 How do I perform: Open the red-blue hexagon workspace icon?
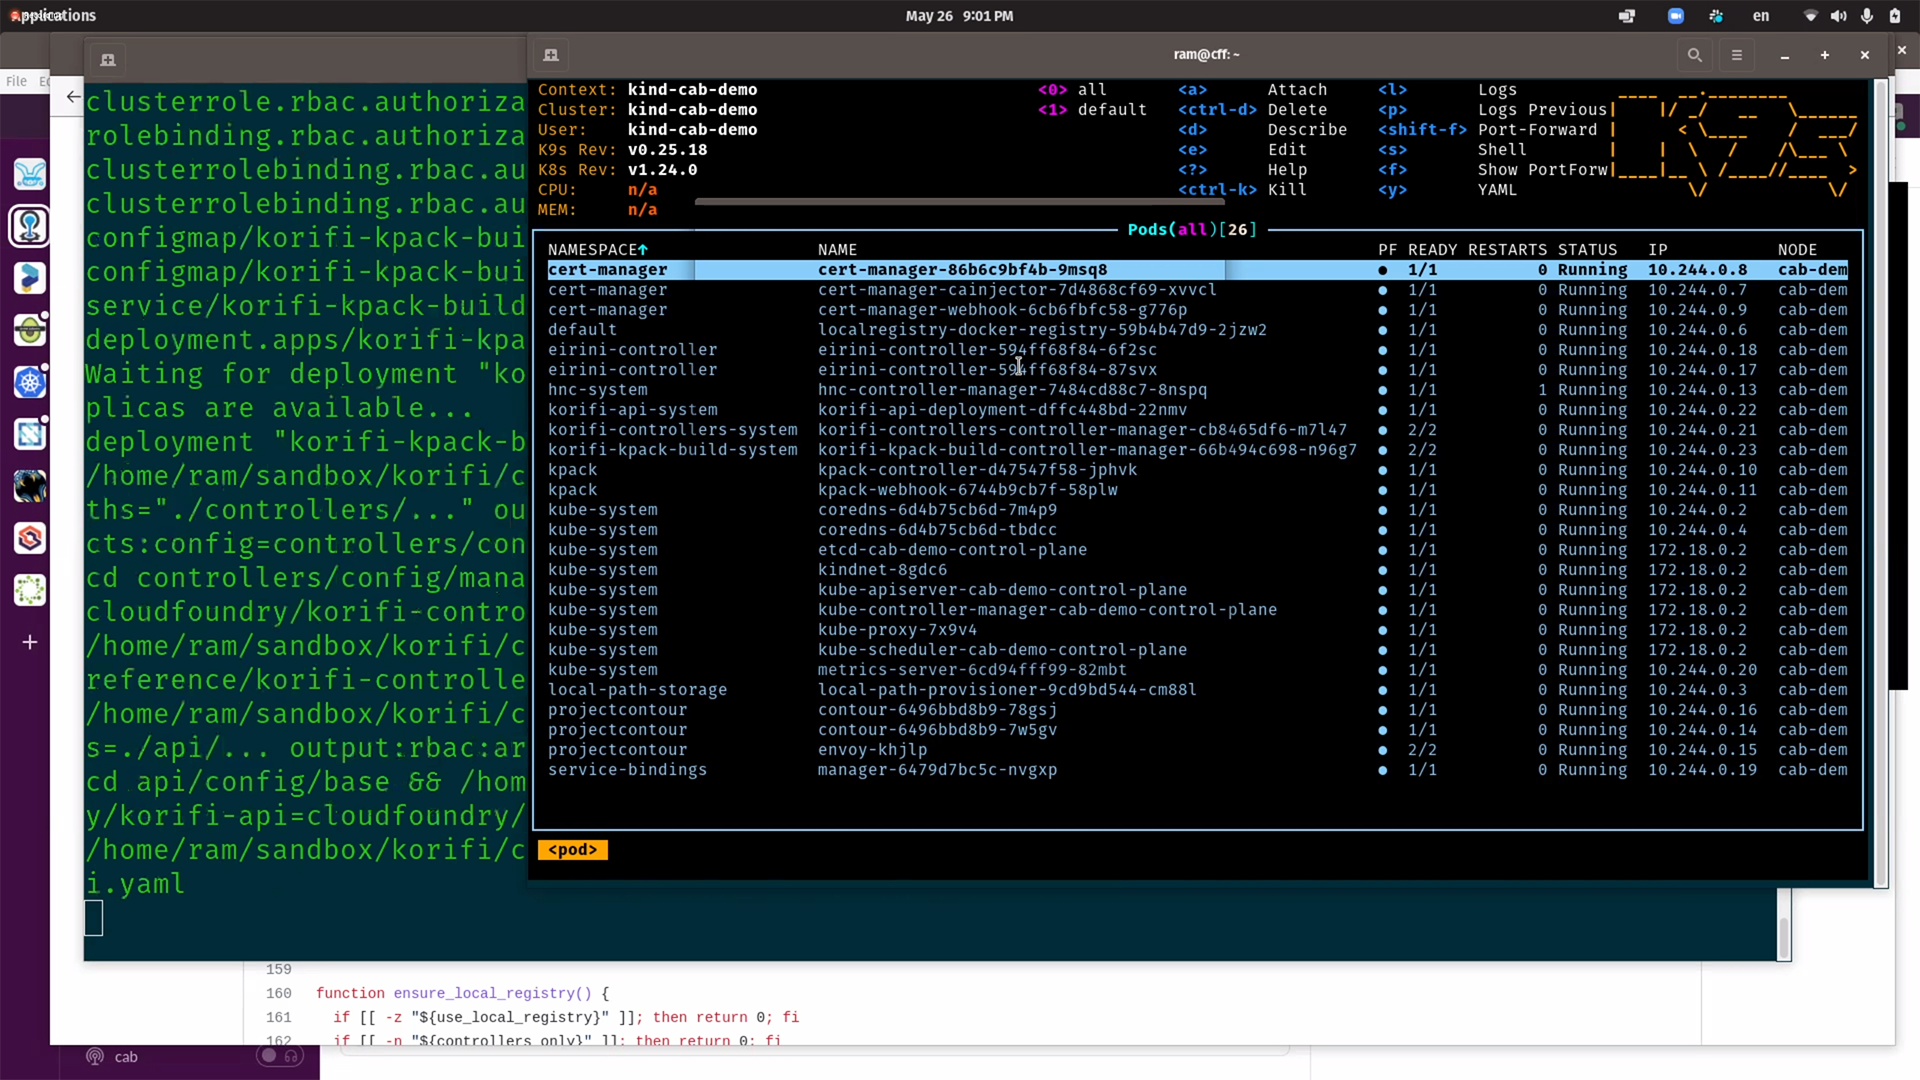click(30, 538)
